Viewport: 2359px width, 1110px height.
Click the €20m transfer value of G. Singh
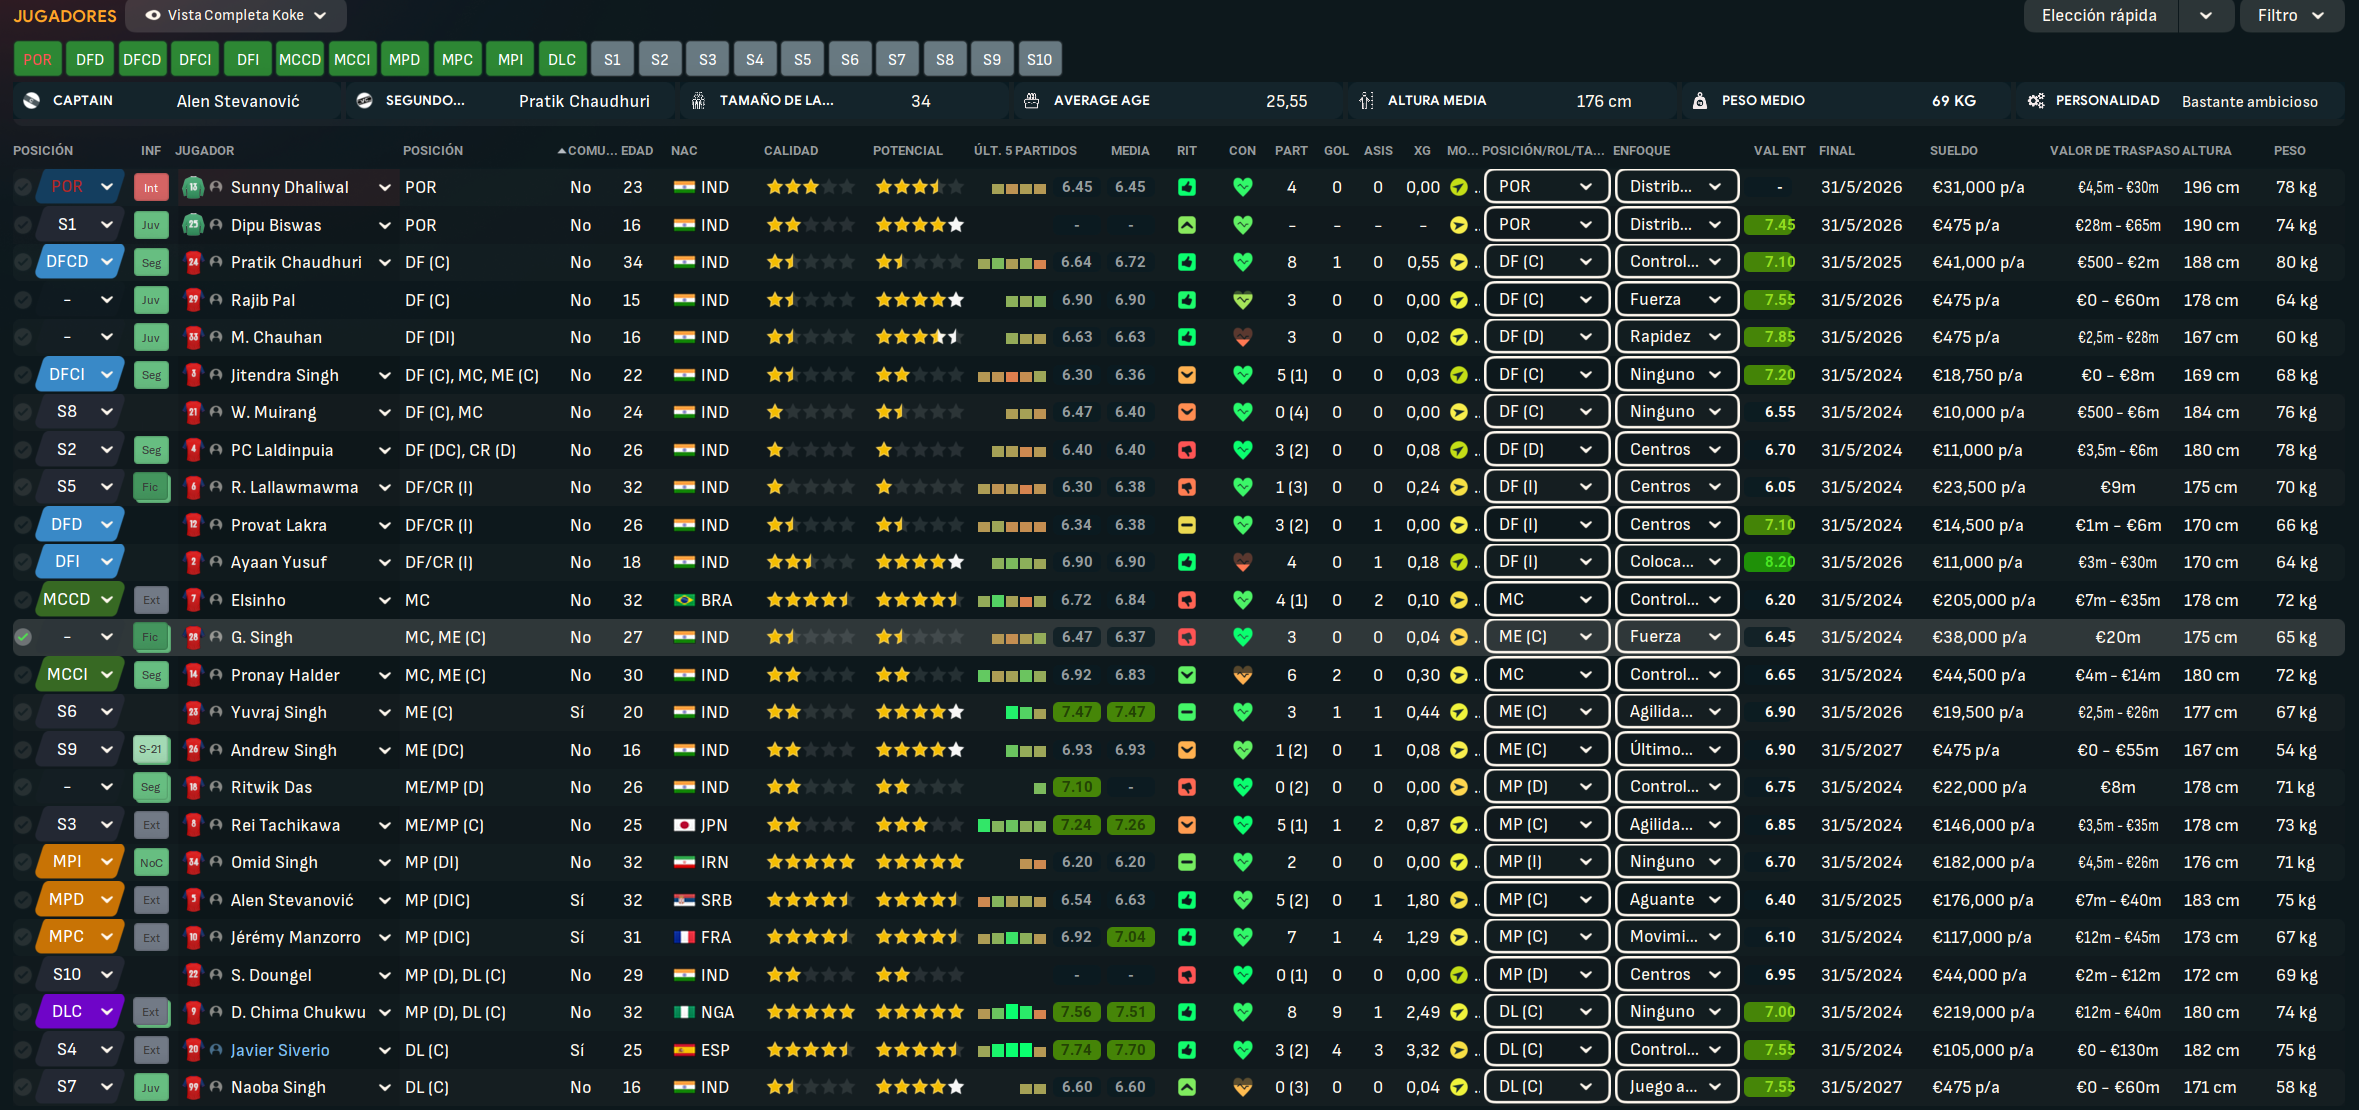click(x=2118, y=637)
